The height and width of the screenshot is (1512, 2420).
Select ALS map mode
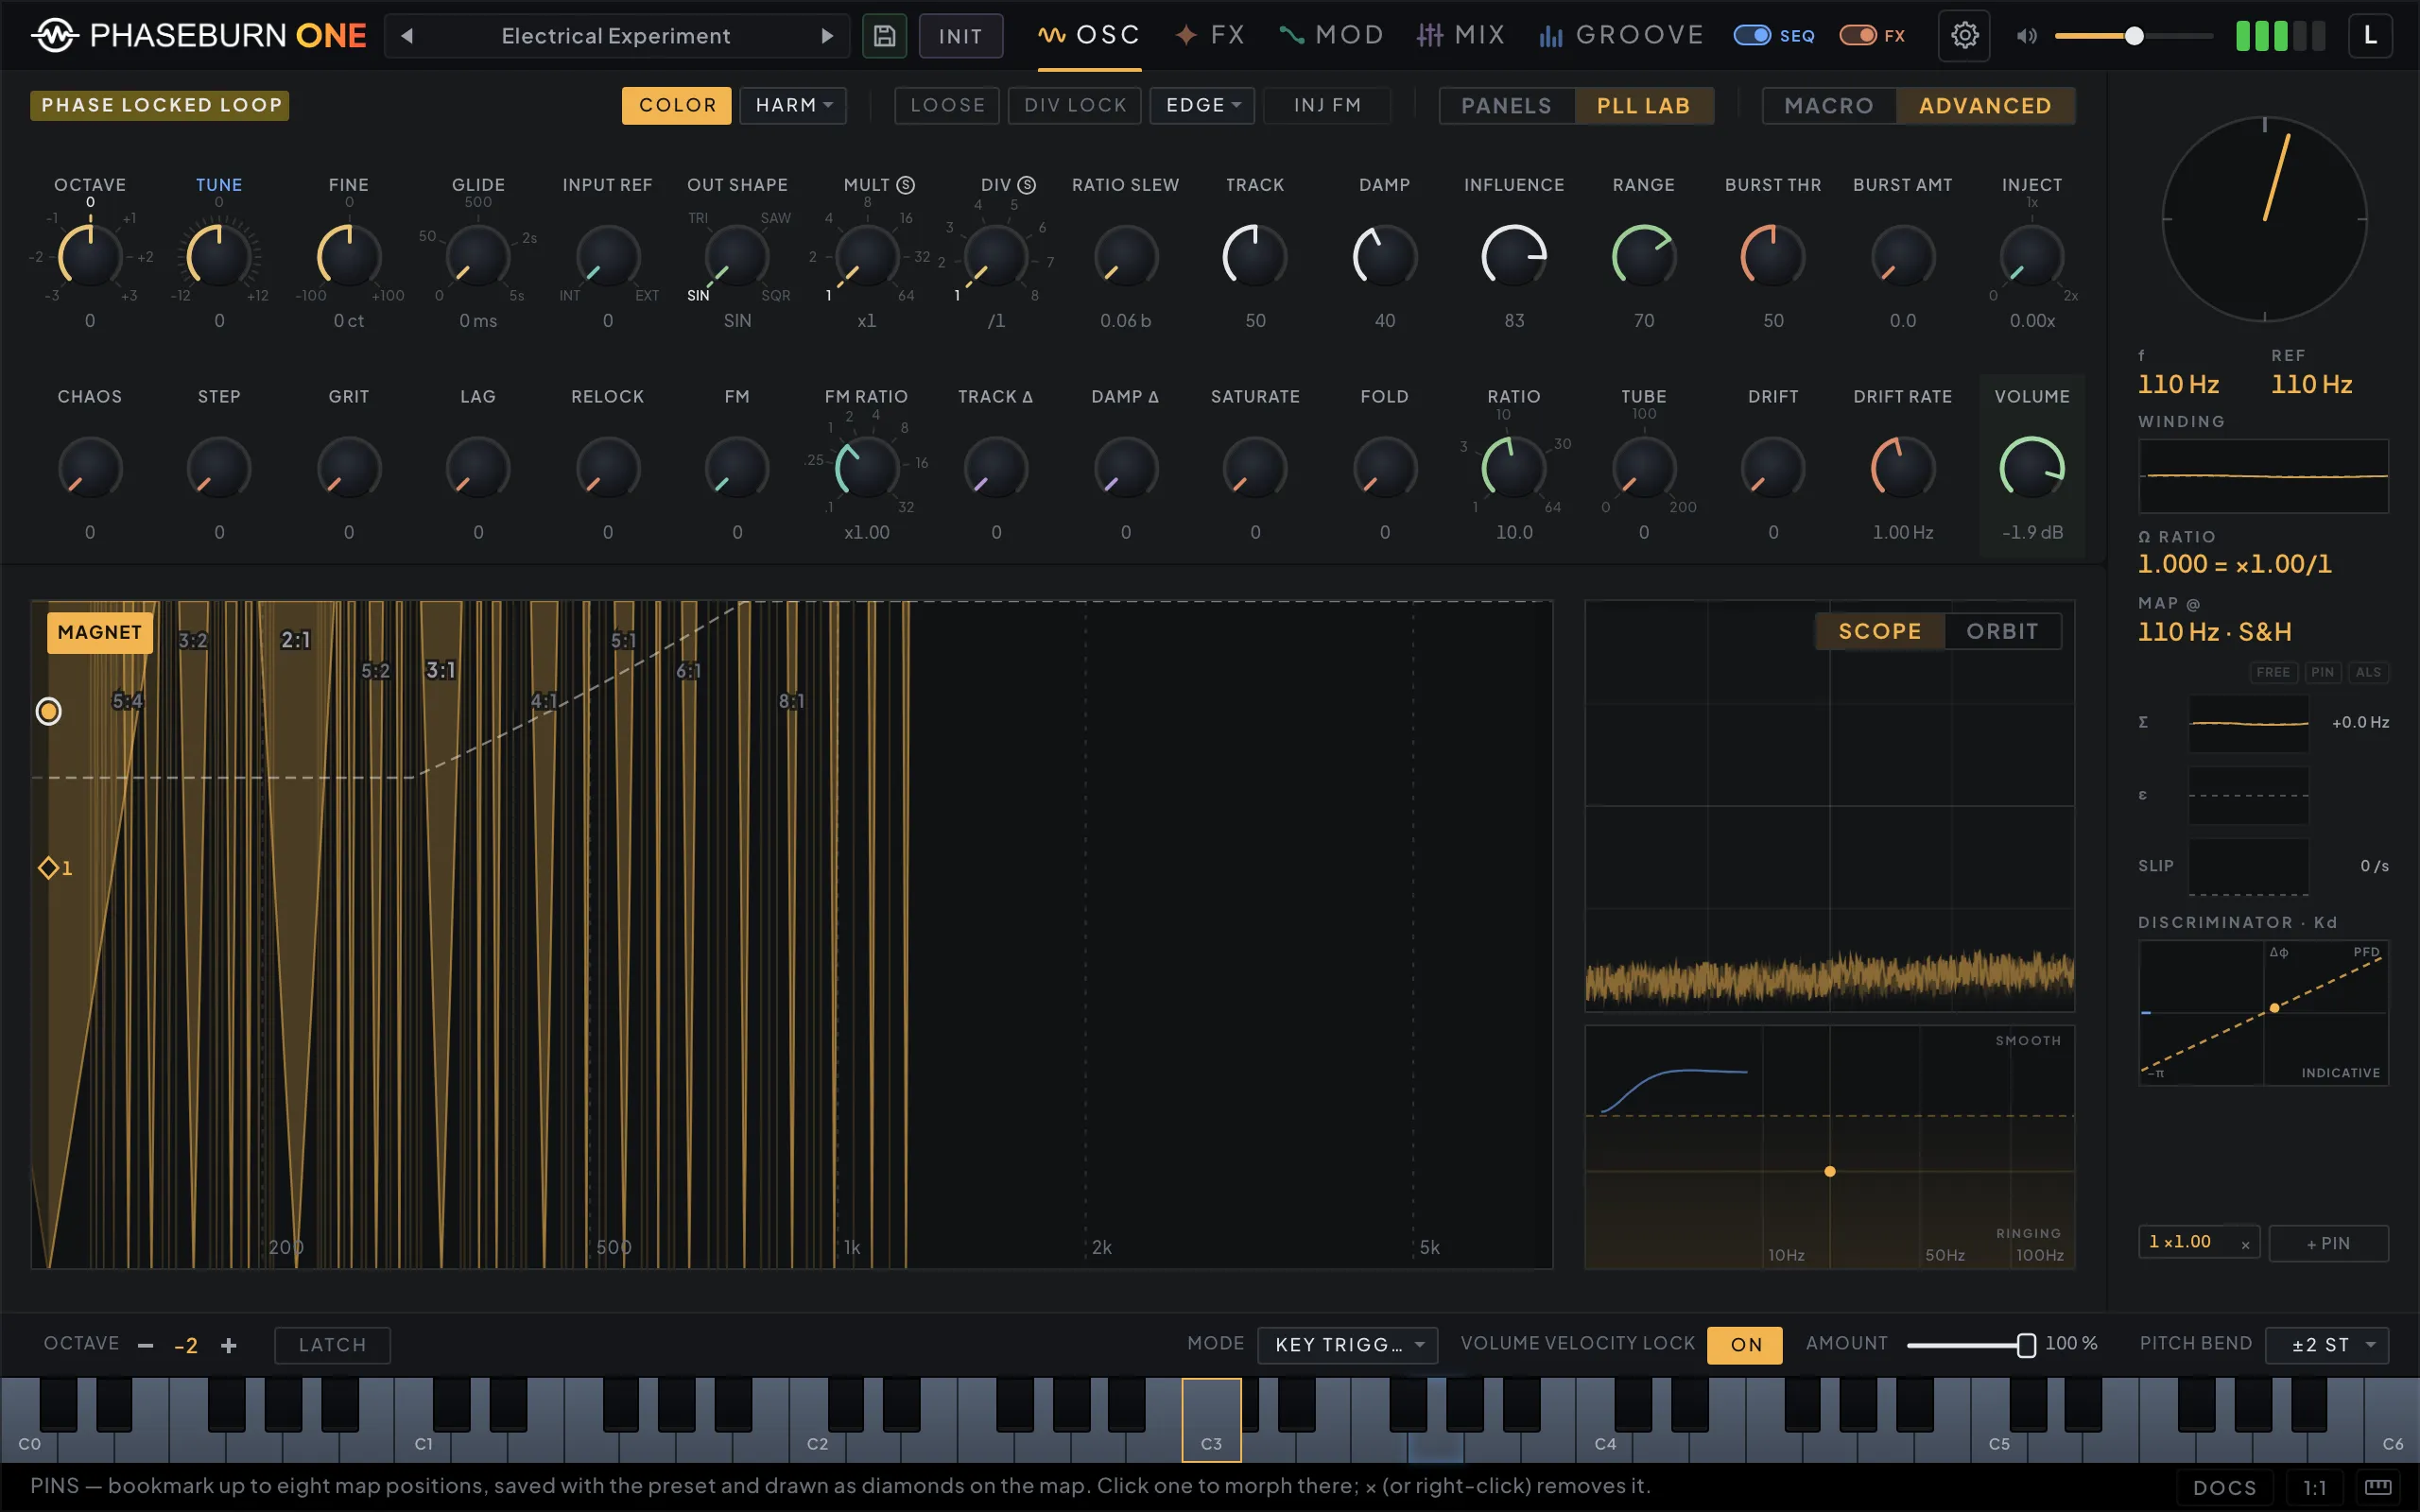[2368, 672]
